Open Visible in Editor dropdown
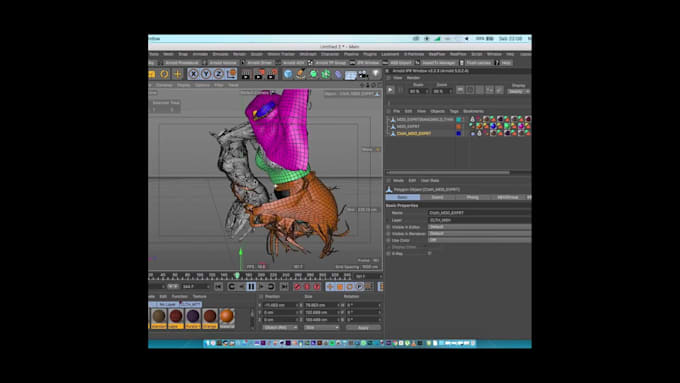 tap(479, 227)
